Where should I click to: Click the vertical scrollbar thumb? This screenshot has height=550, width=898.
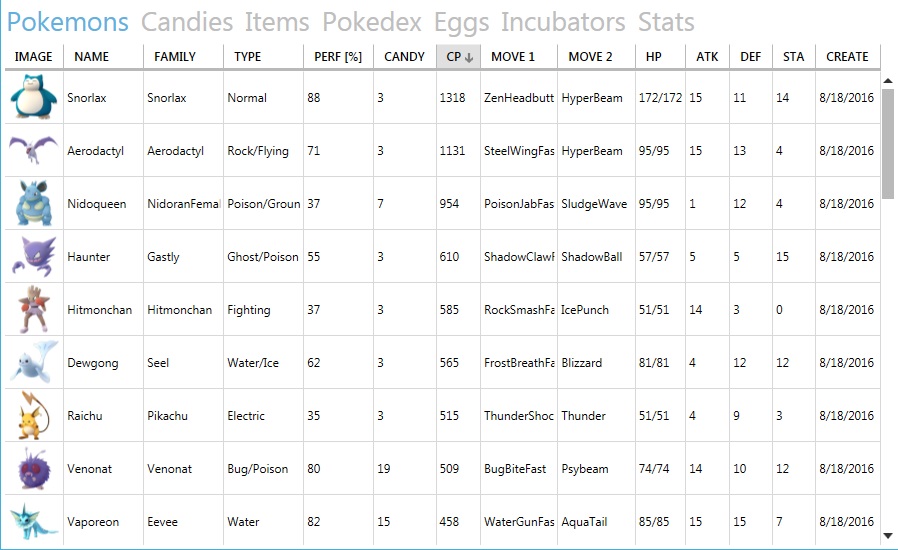pyautogui.click(x=888, y=143)
